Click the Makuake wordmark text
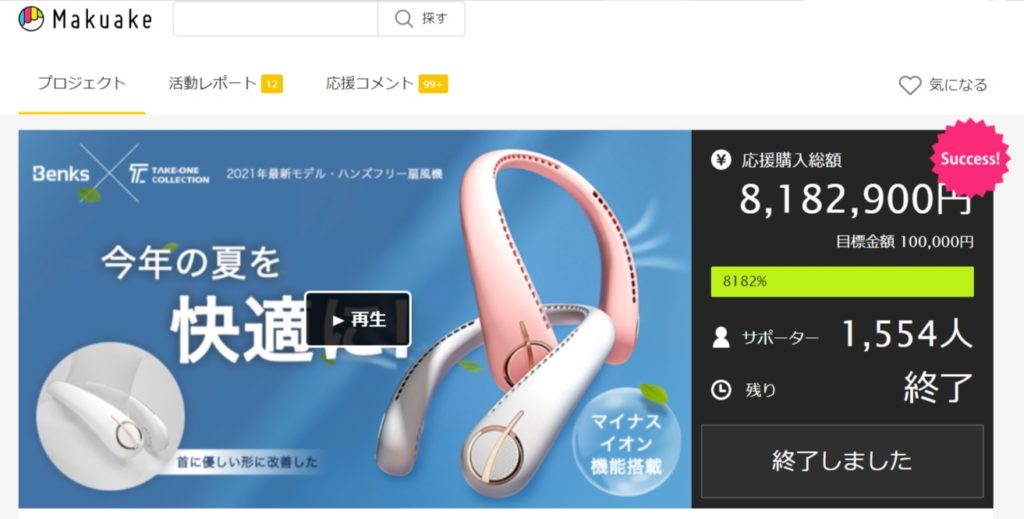 click(x=103, y=20)
